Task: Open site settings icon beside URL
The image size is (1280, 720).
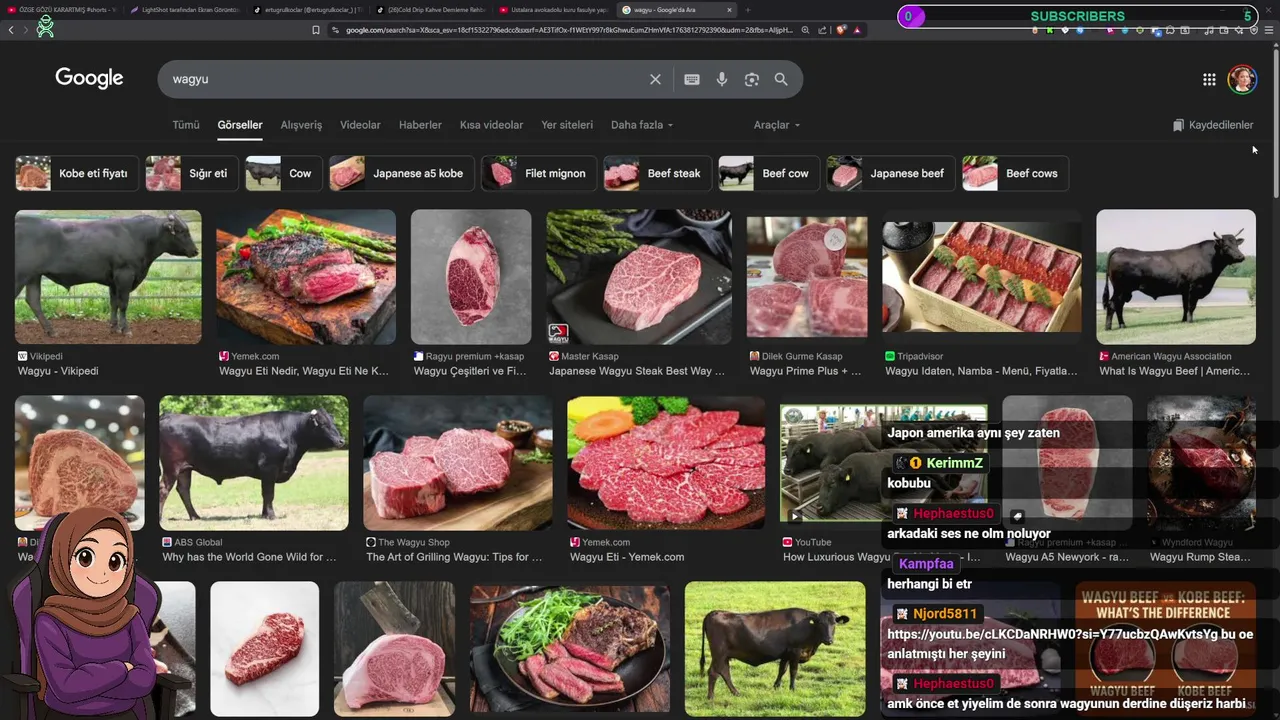Action: [335, 30]
